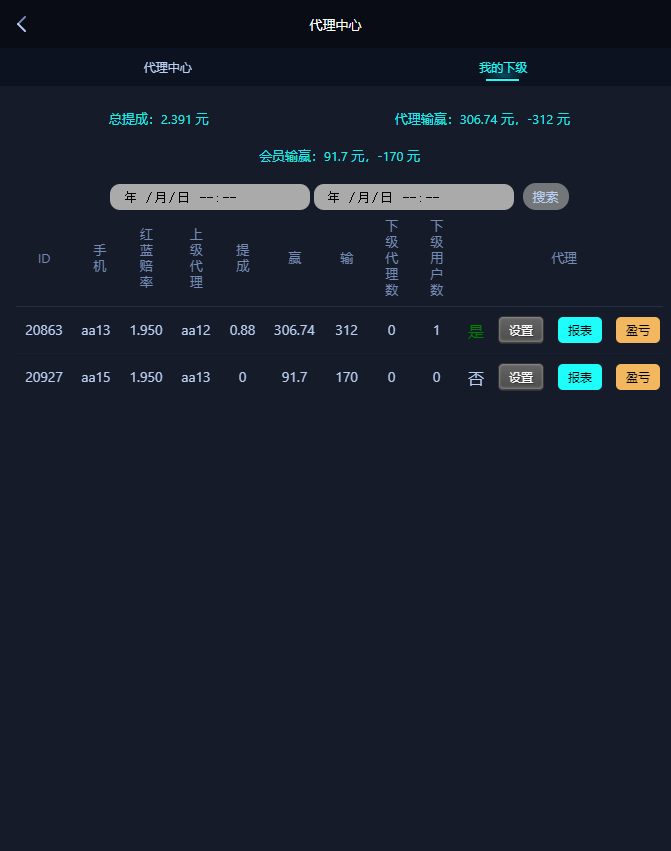Click the 否 agent status for aa15
Viewport: 671px width, 851px height.
click(476, 378)
